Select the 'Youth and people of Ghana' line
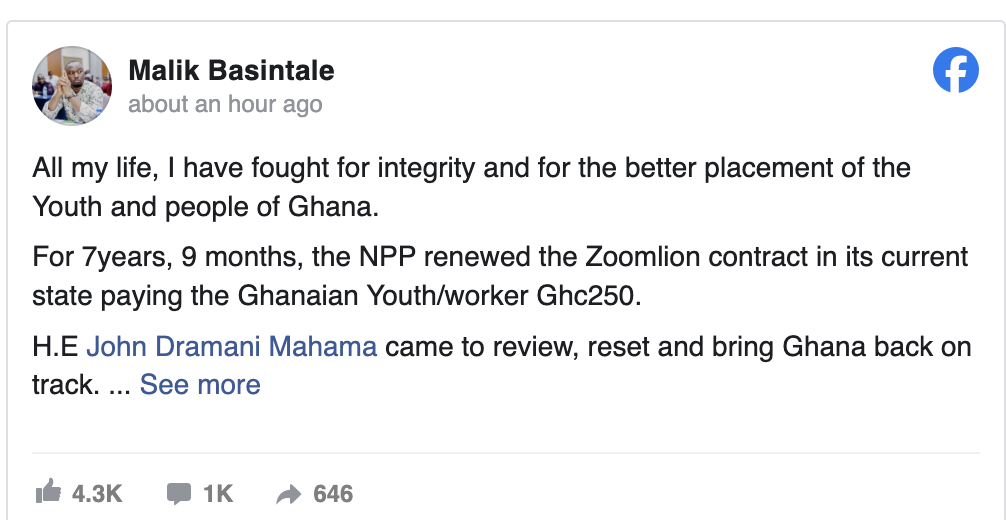This screenshot has width=1006, height=528. coord(205,207)
